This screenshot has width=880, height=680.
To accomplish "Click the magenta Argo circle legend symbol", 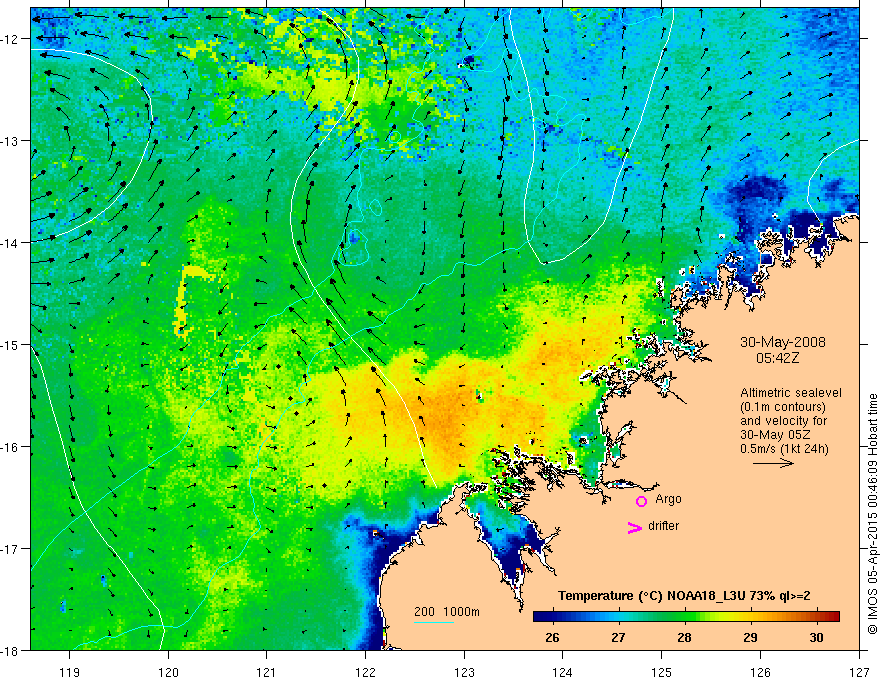I will click(641, 501).
